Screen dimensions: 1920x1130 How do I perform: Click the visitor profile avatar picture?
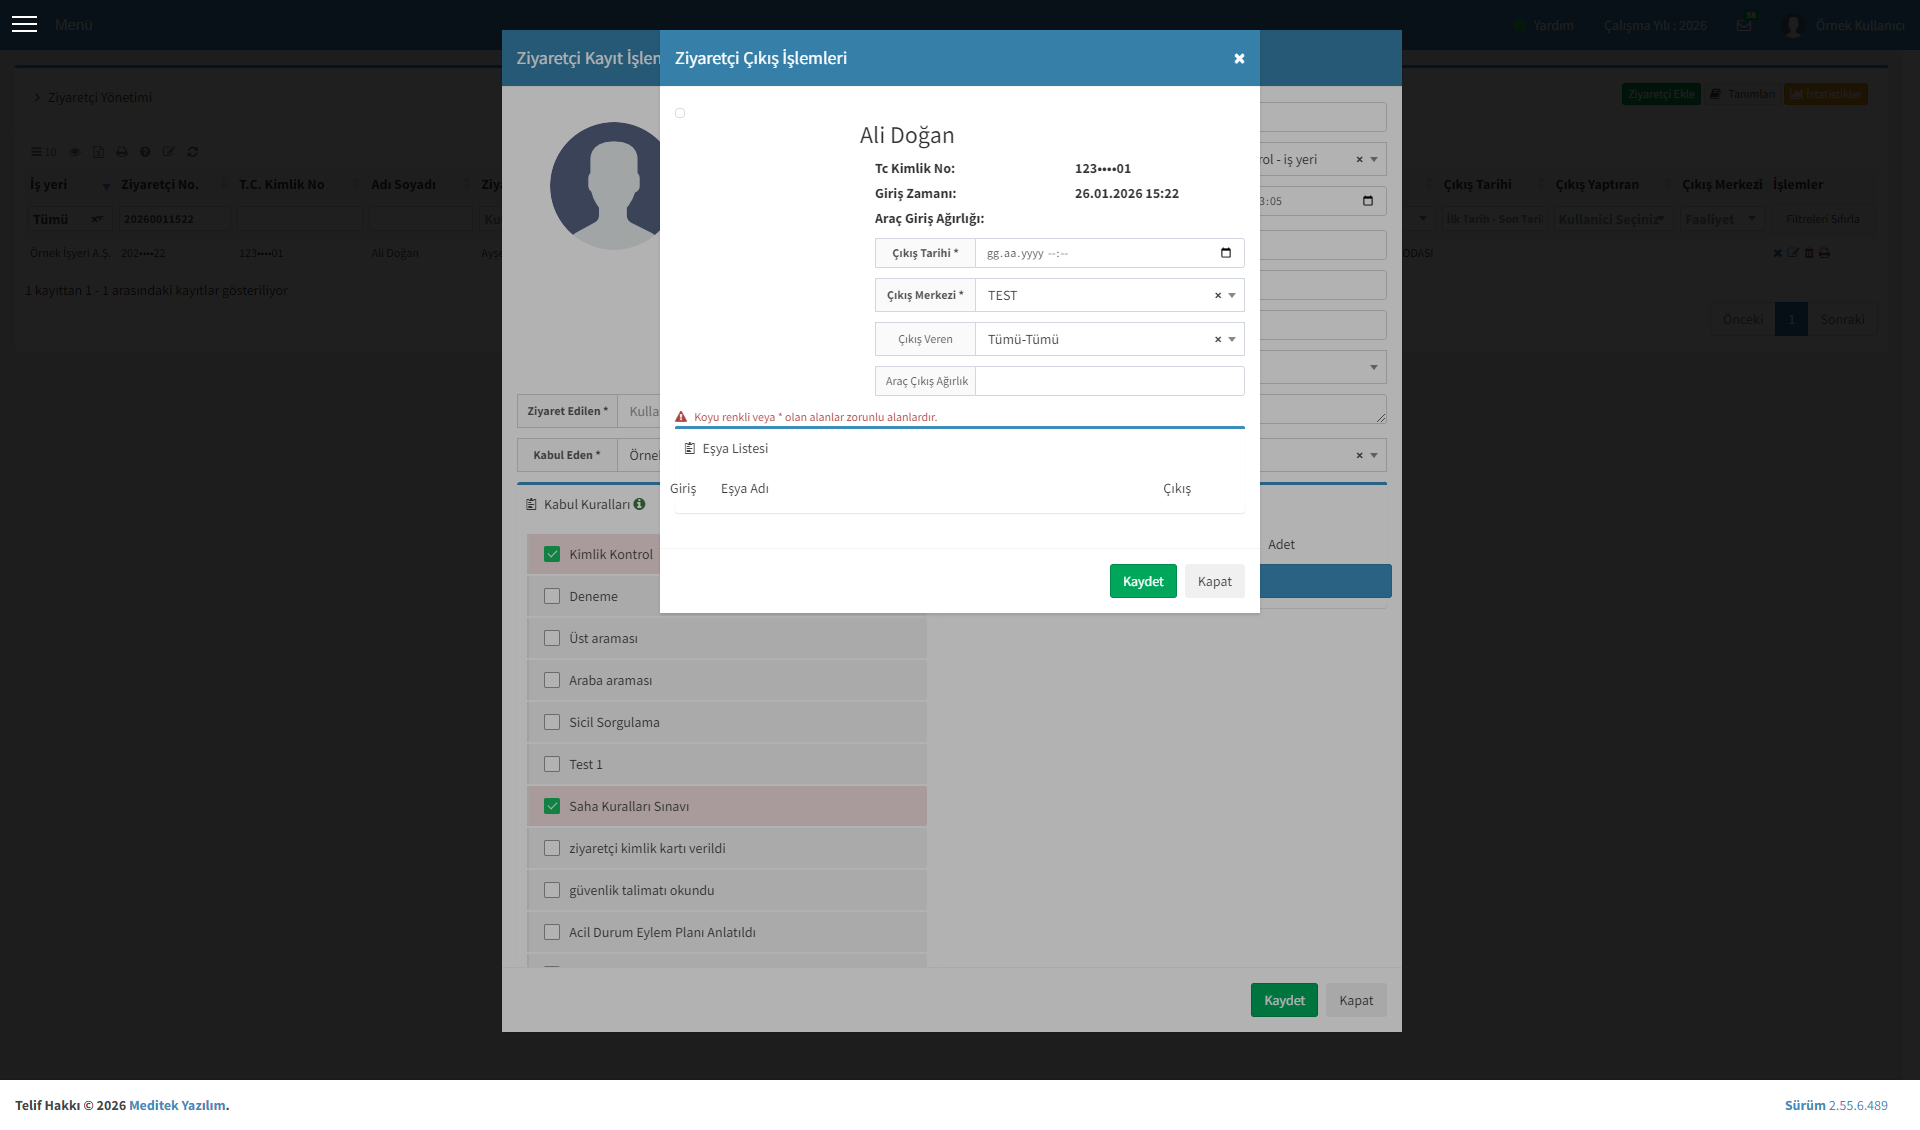606,186
